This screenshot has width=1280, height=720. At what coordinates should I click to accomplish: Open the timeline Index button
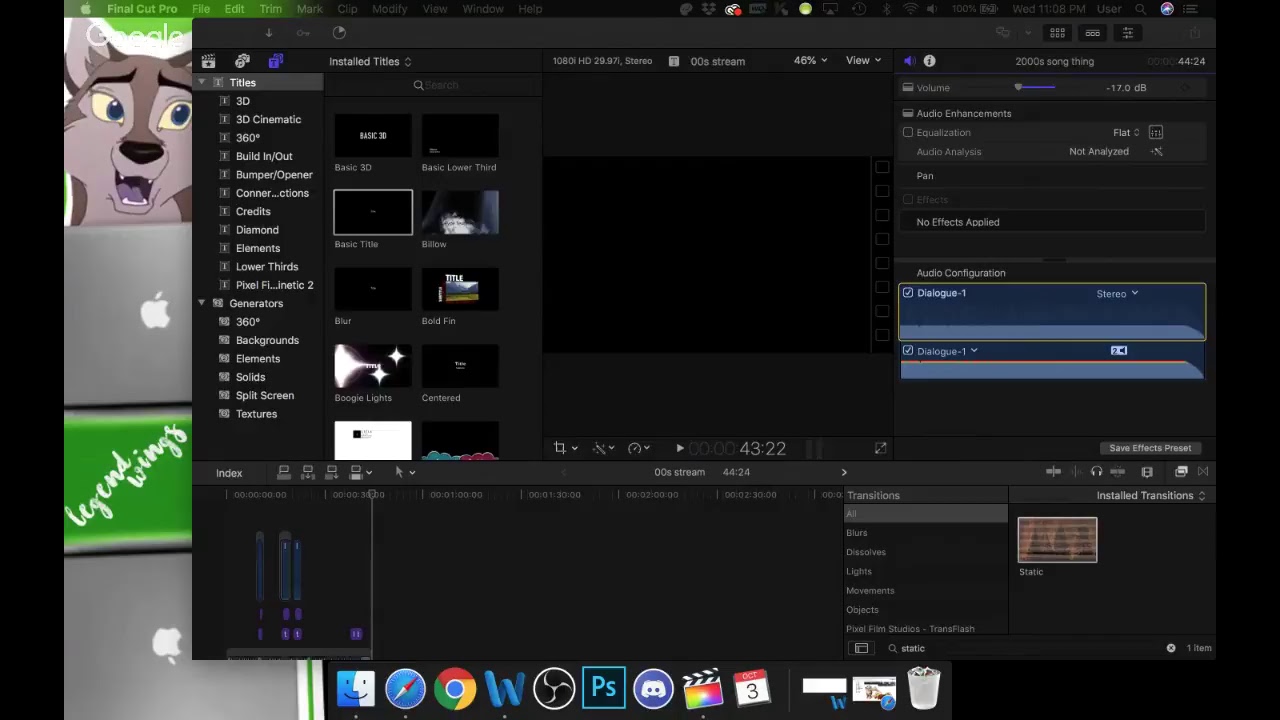point(229,473)
